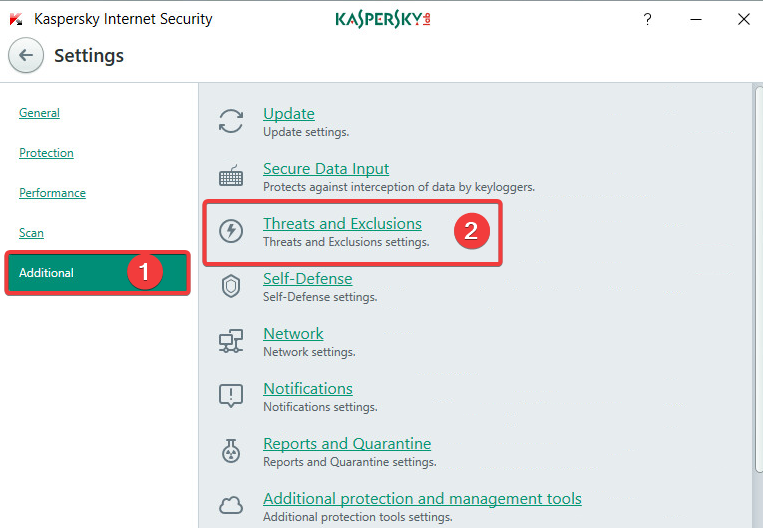
Task: Open the Threats and Exclusions link
Action: coord(342,224)
